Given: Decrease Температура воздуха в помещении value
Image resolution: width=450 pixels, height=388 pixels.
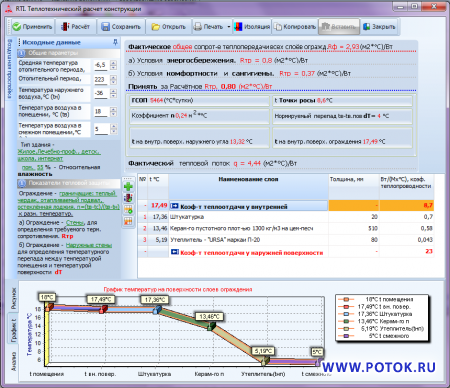Looking at the screenshot, I should pyautogui.click(x=113, y=114).
